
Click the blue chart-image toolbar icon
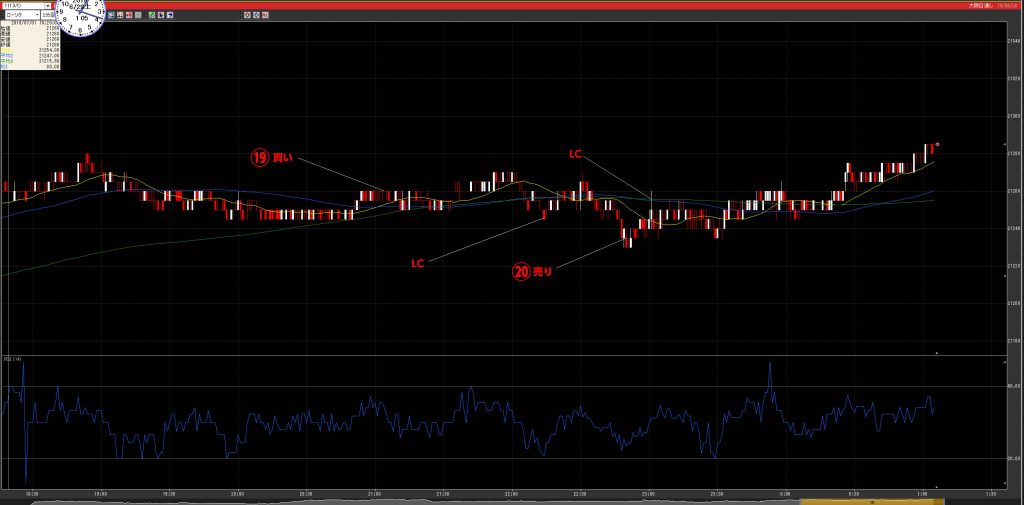click(111, 15)
